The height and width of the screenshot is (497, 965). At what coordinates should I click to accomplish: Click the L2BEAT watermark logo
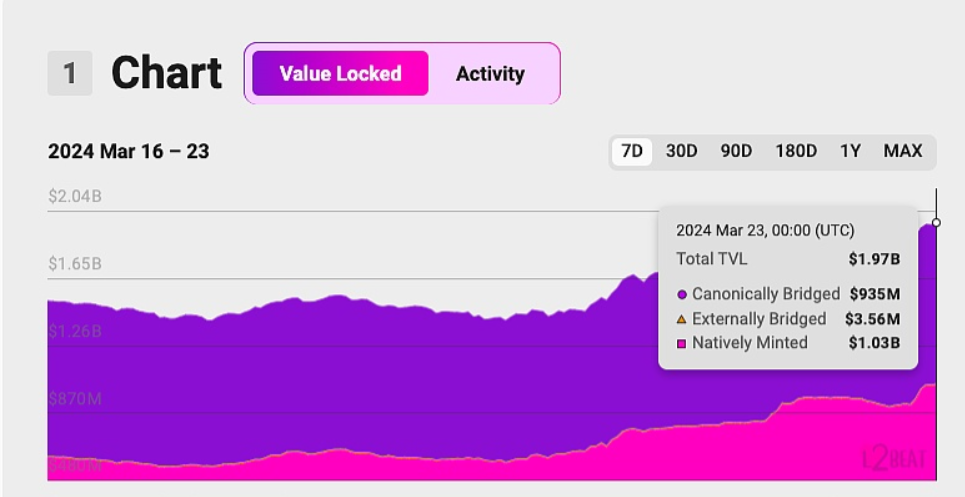coord(893,459)
